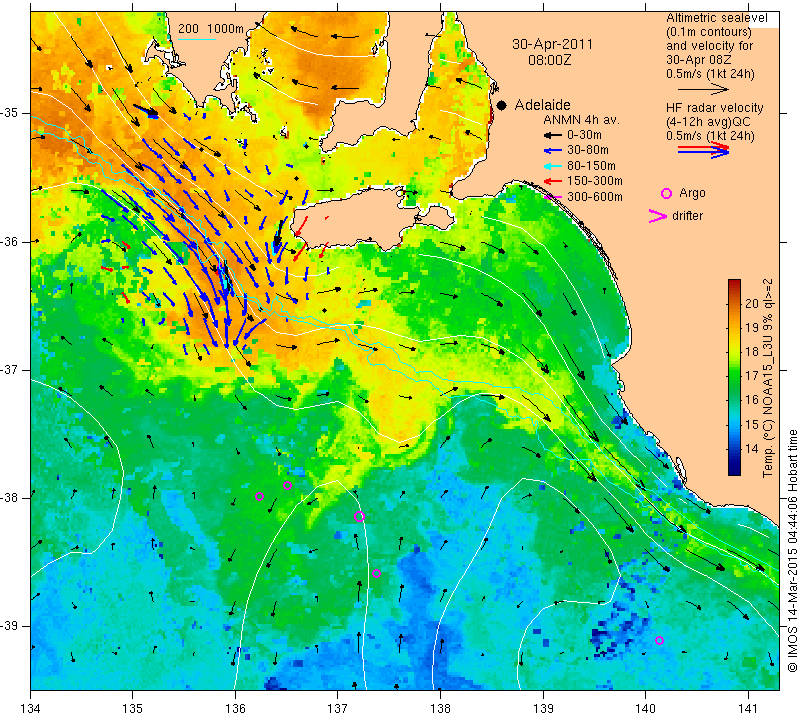Click the cyan 200 1000m depth contour line sample
The height and width of the screenshot is (720, 800).
197,39
